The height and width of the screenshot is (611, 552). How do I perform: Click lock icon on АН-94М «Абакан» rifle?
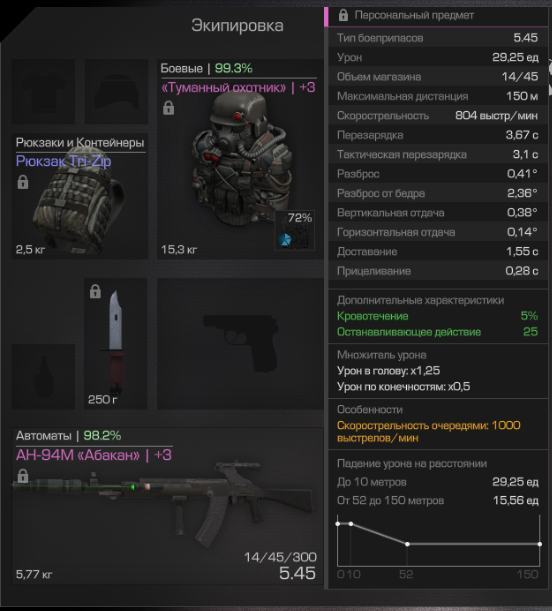tap(23, 476)
